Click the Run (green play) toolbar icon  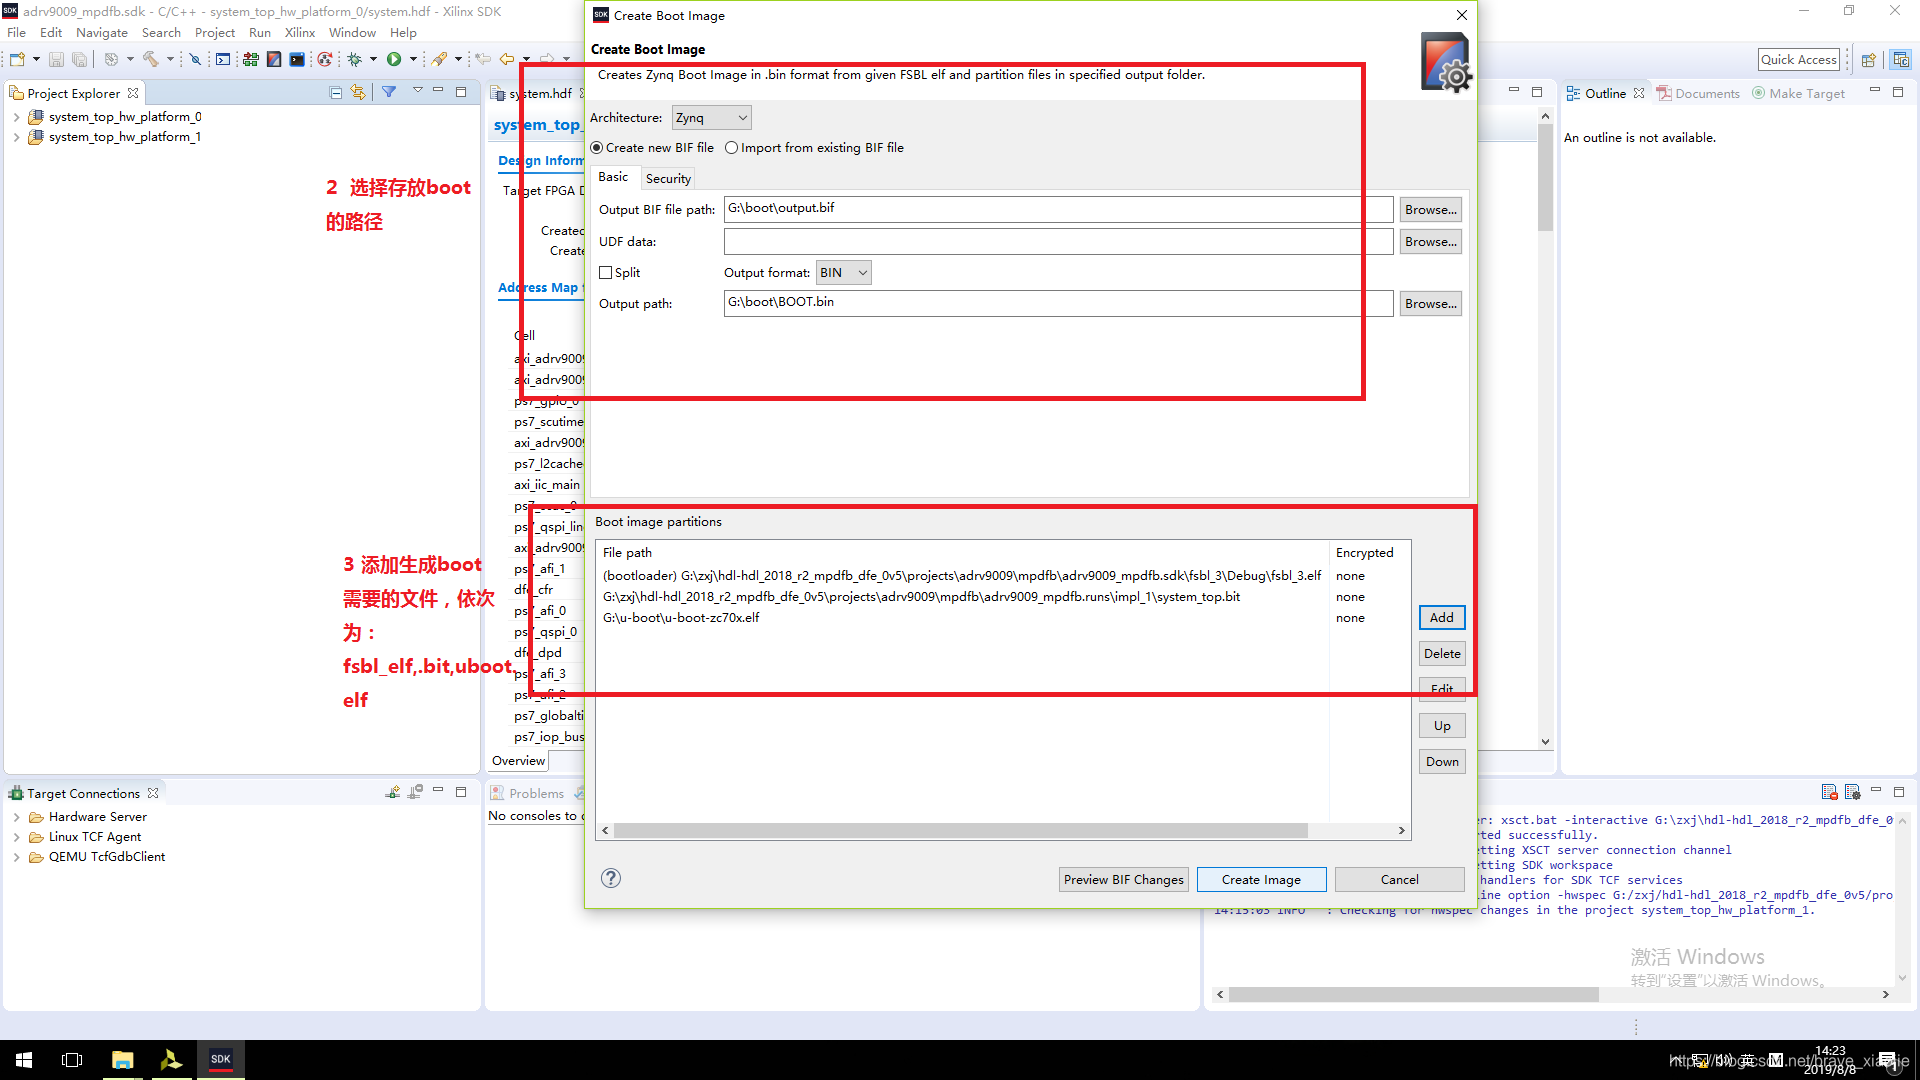394,60
